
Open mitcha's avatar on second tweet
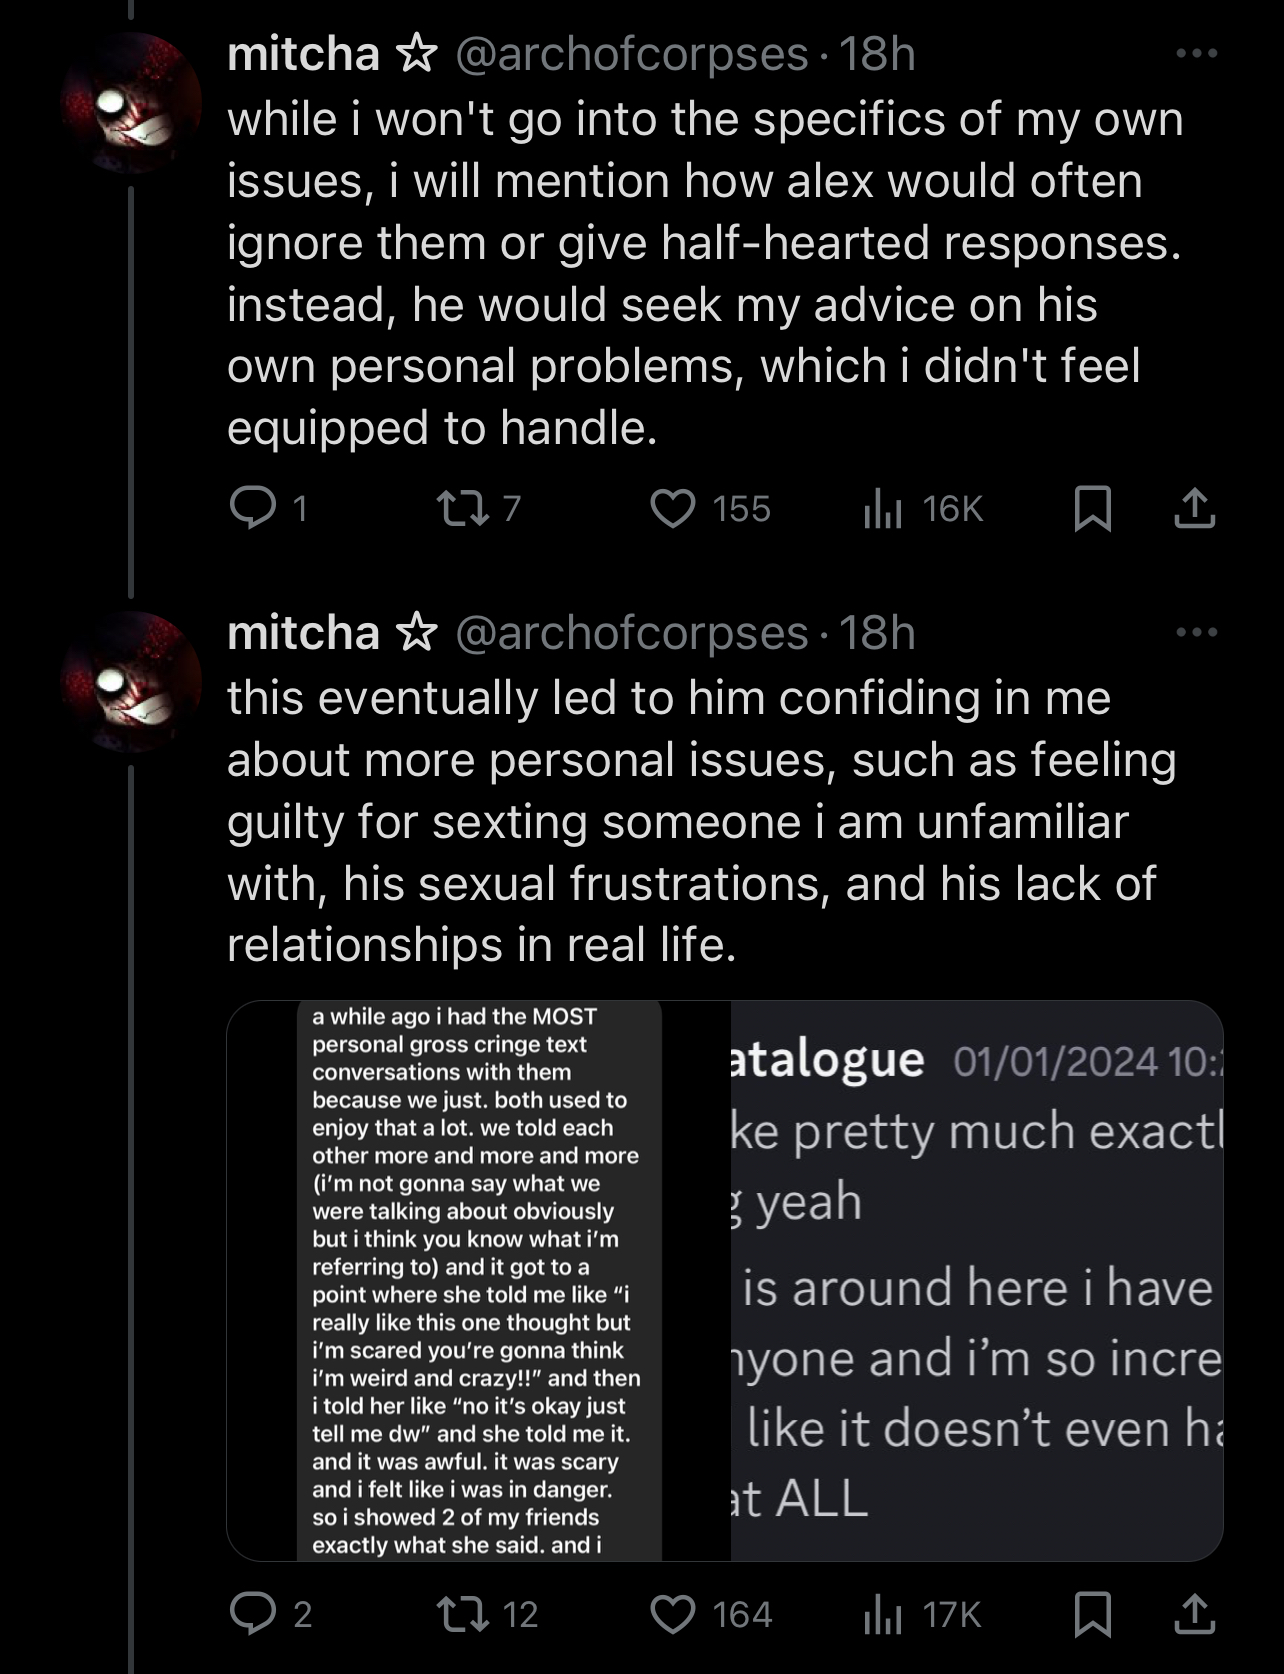click(131, 682)
